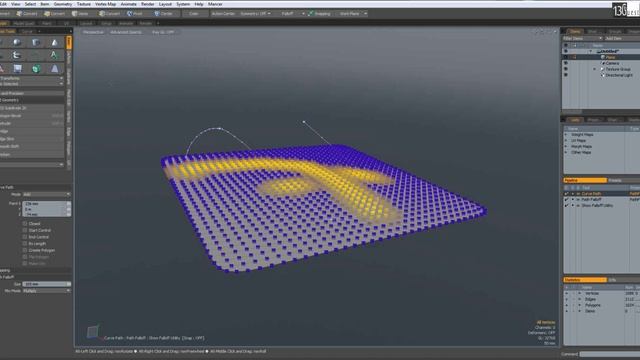Select the Teapot primitive tool
This screenshot has height=360, width=640.
coord(17,56)
